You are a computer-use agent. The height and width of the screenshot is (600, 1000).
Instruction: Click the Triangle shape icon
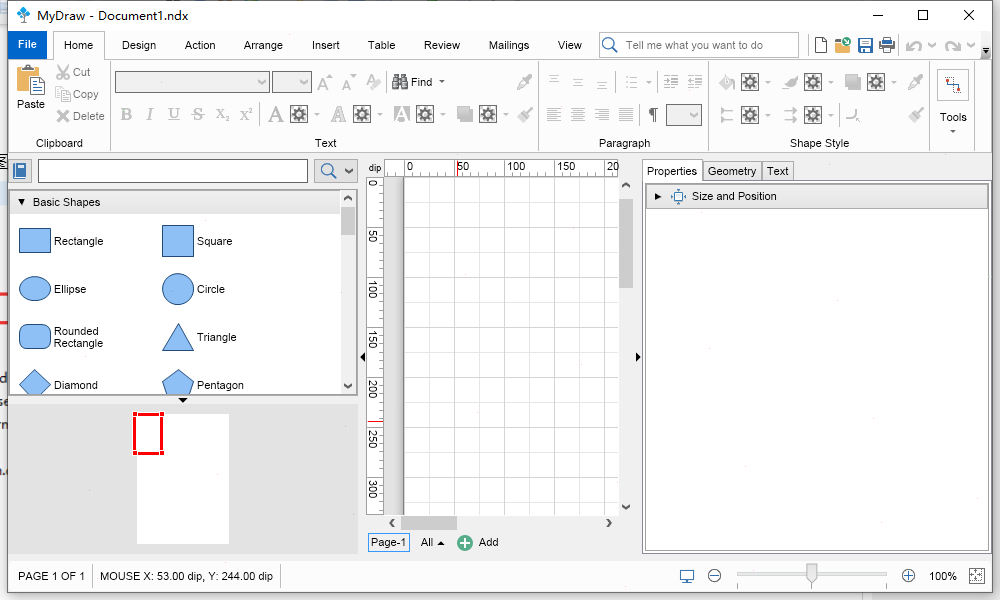(178, 337)
